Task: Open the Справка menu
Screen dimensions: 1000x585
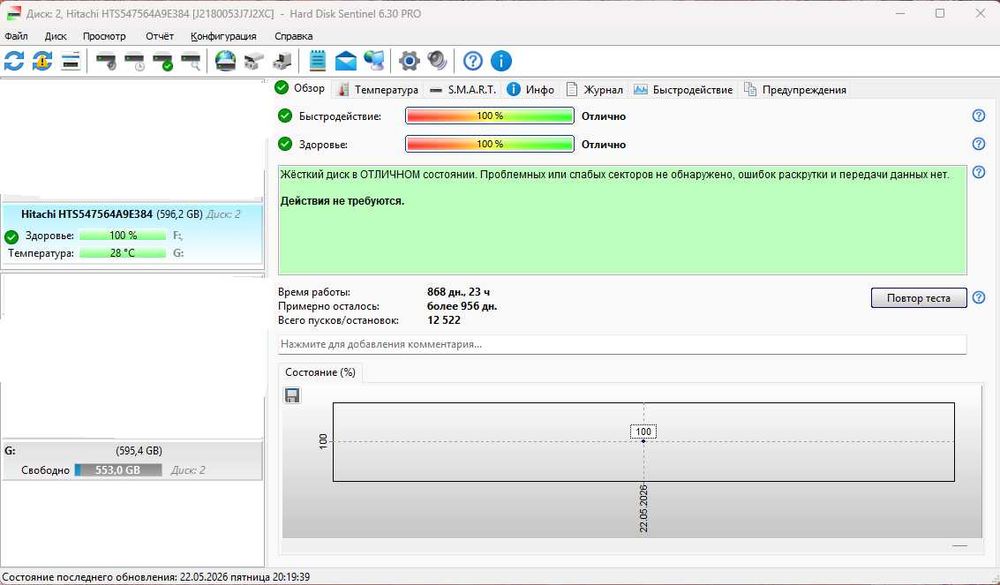Action: 293,36
